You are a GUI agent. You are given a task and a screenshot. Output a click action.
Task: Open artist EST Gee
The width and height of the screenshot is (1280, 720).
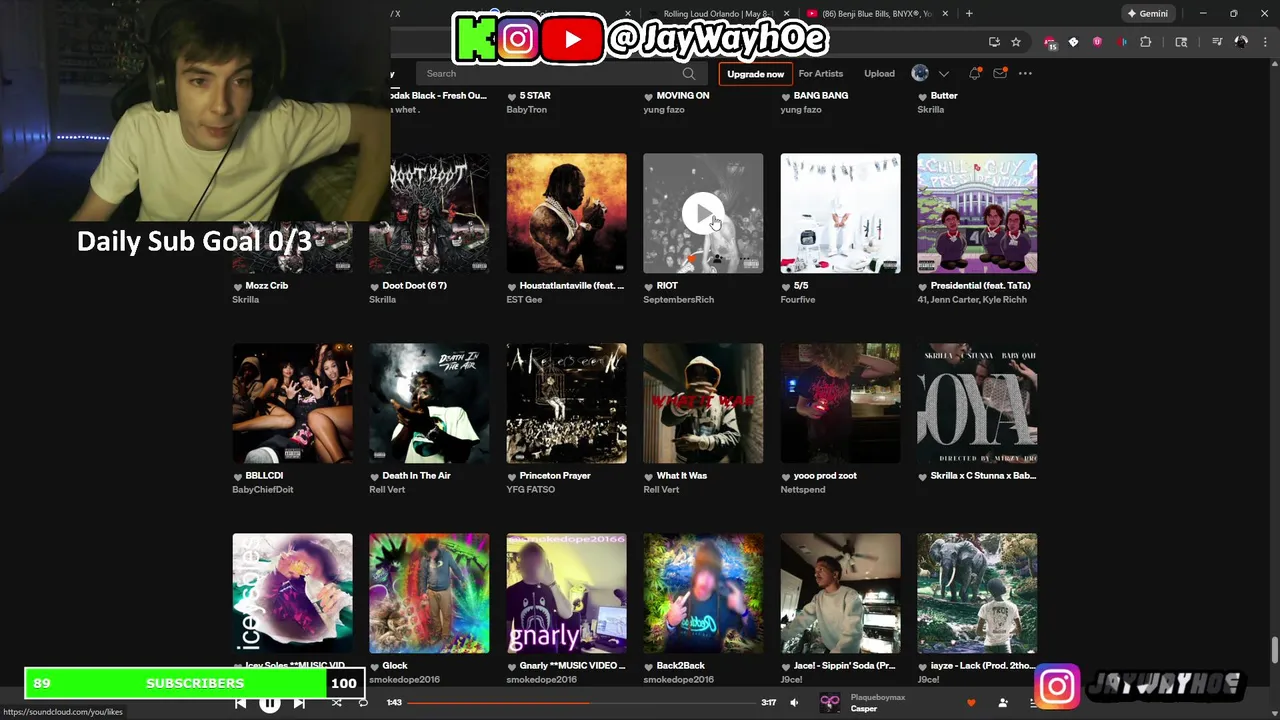pyautogui.click(x=524, y=299)
